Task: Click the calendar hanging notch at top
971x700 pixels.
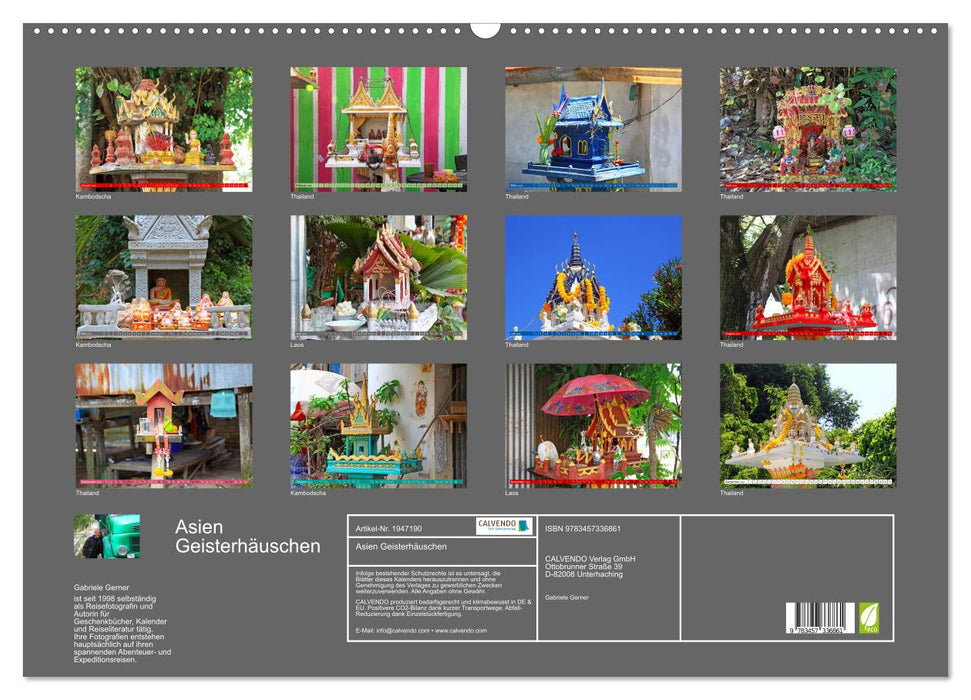Action: [485, 29]
